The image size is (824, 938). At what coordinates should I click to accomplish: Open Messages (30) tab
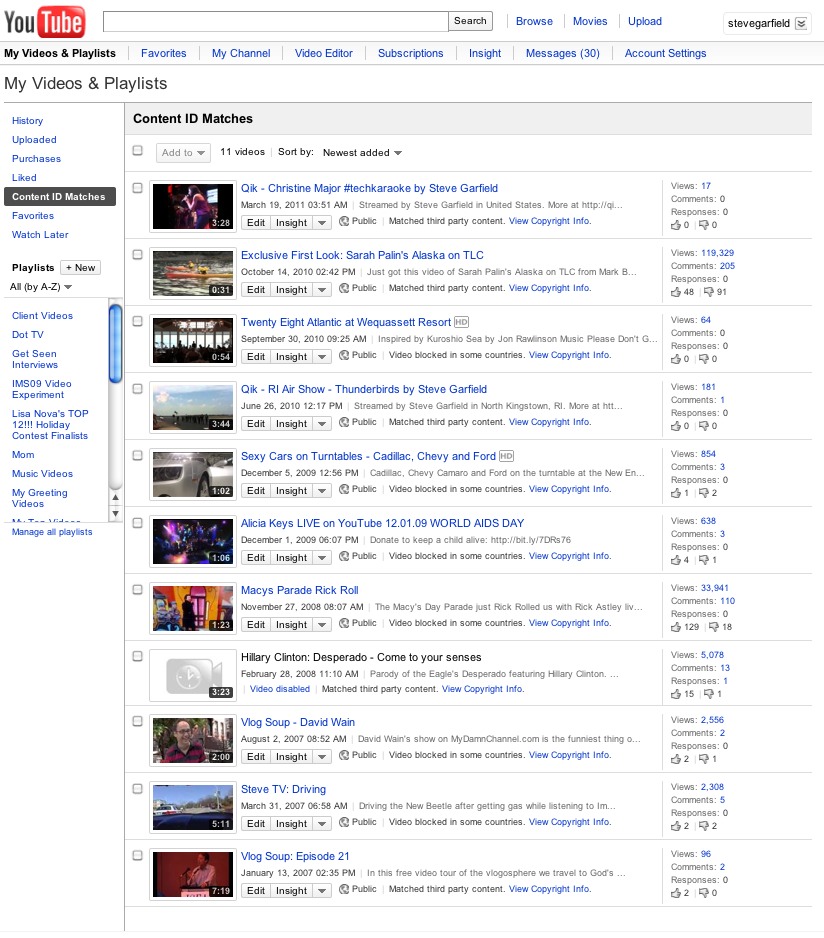[562, 53]
